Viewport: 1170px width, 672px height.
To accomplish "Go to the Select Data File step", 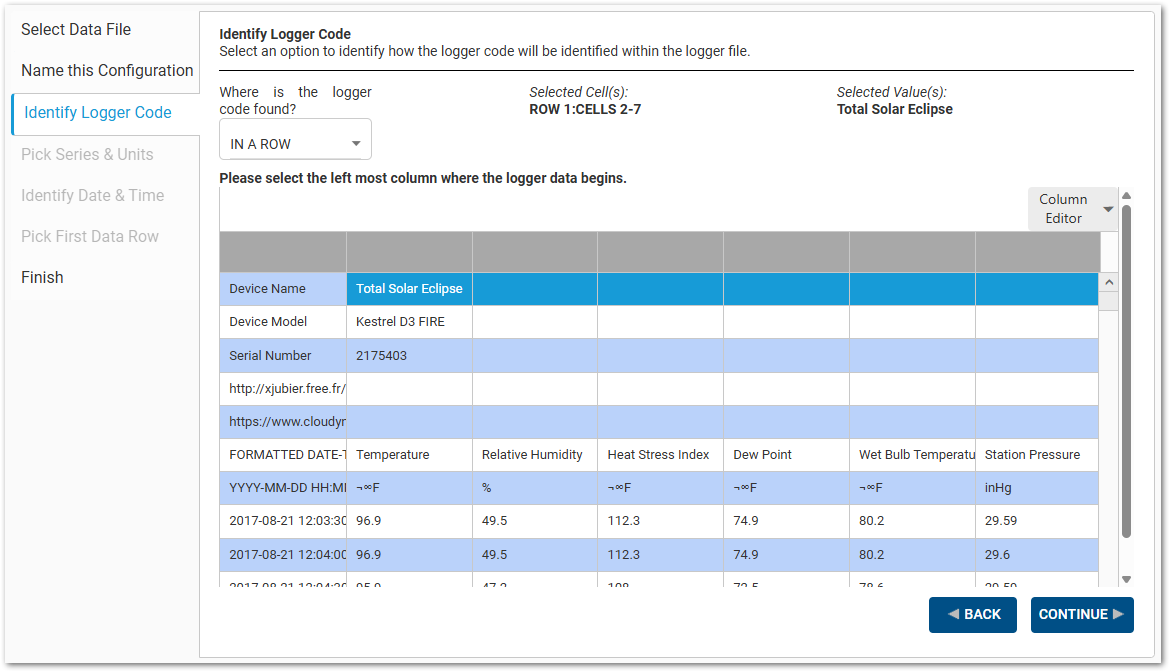I will (x=76, y=29).
